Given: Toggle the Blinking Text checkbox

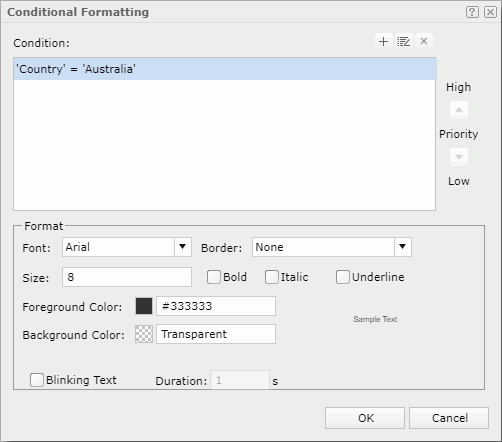Looking at the screenshot, I should point(37,380).
